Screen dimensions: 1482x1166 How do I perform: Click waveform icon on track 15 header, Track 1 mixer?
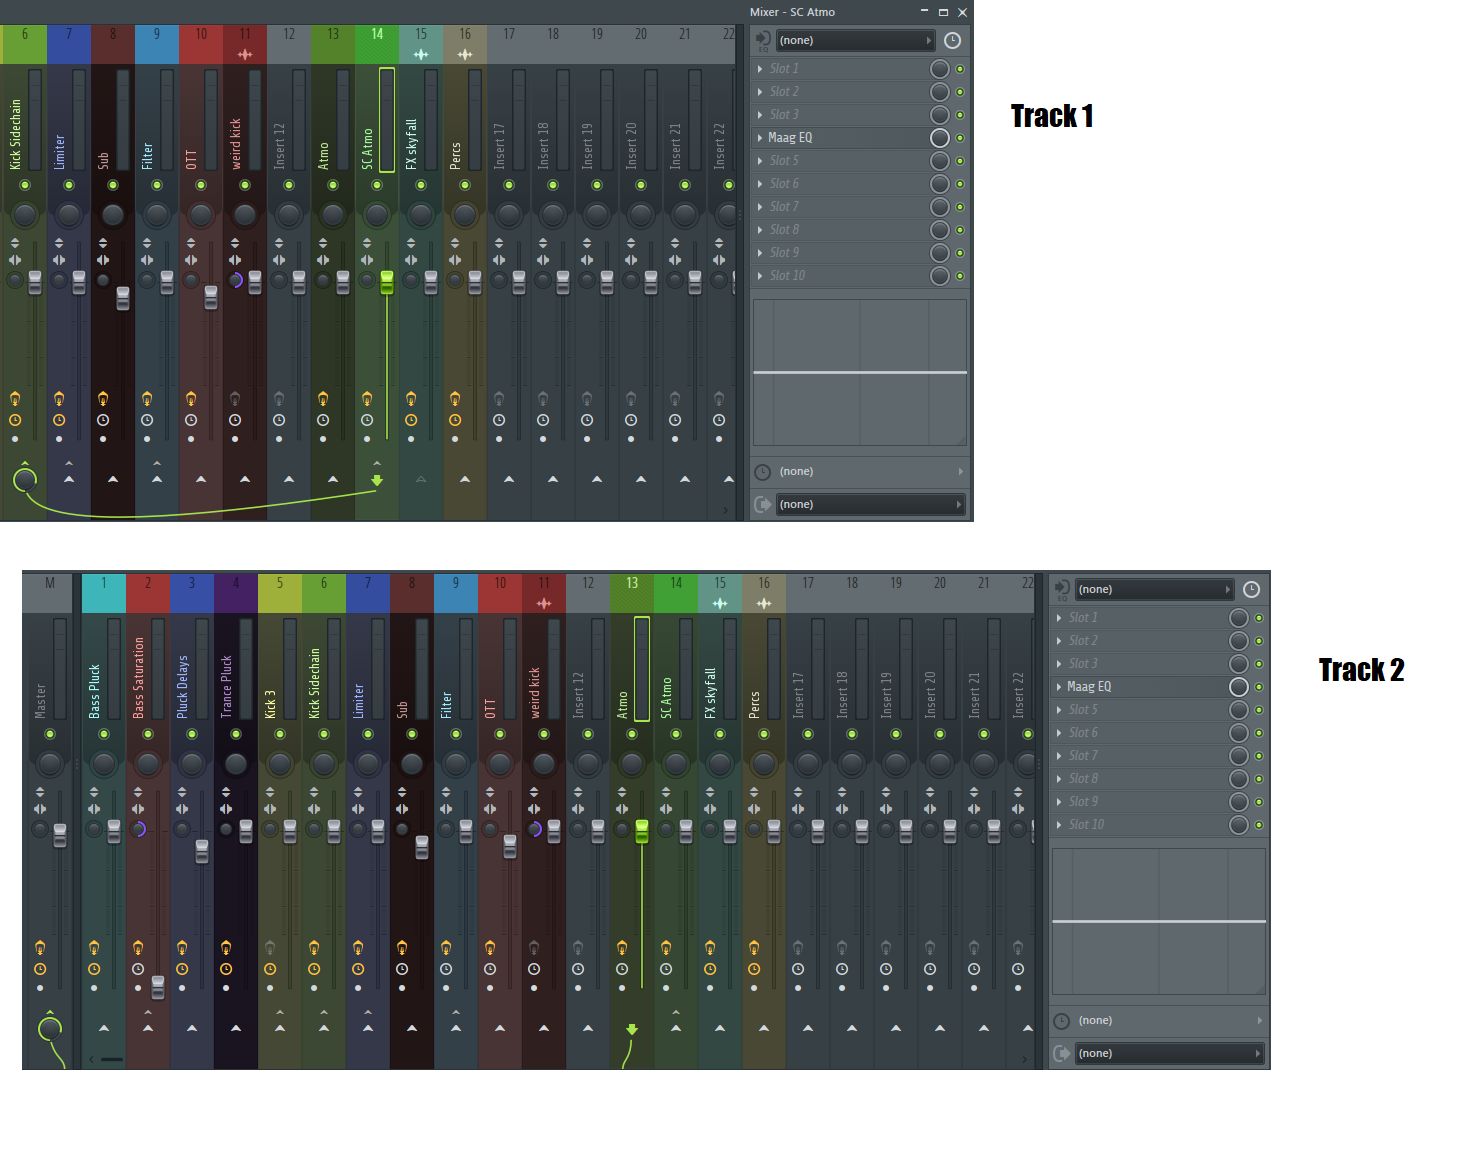[421, 54]
